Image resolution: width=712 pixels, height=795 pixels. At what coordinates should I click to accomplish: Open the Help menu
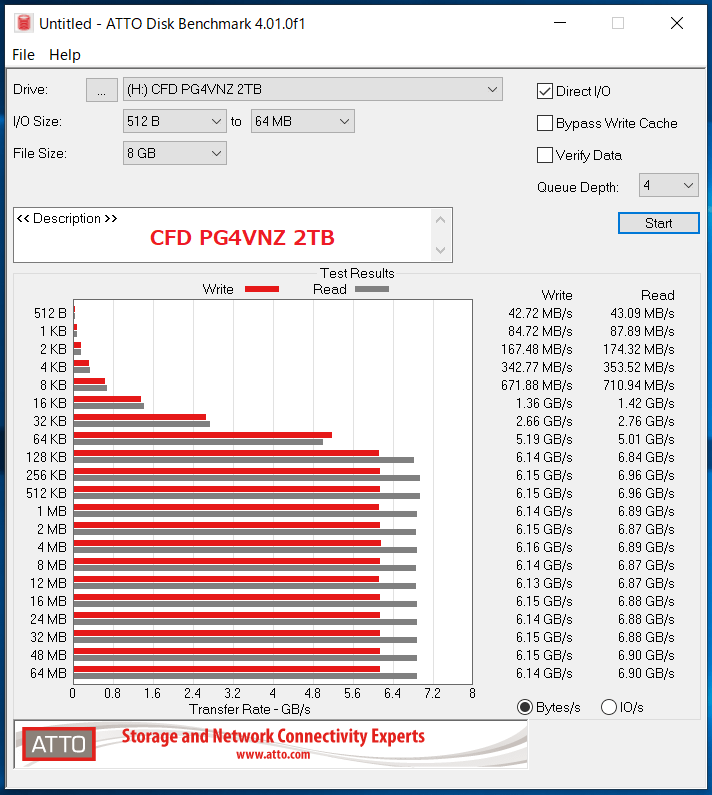64,55
